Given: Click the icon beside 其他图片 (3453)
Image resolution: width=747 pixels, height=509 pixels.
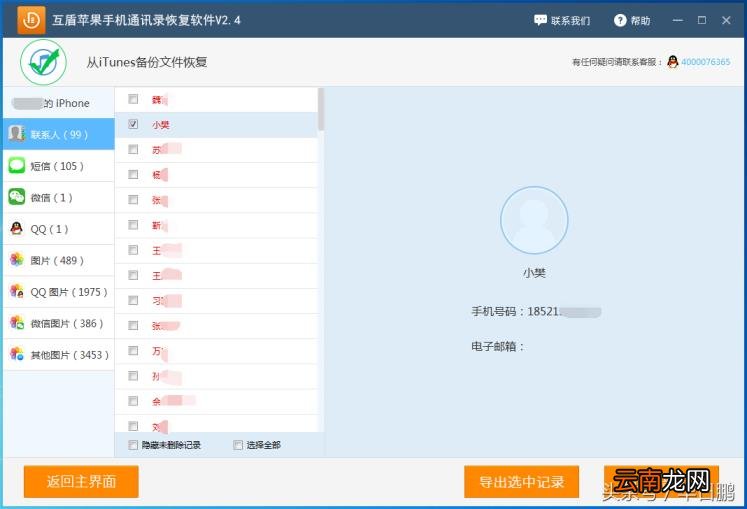Looking at the screenshot, I should (x=17, y=354).
